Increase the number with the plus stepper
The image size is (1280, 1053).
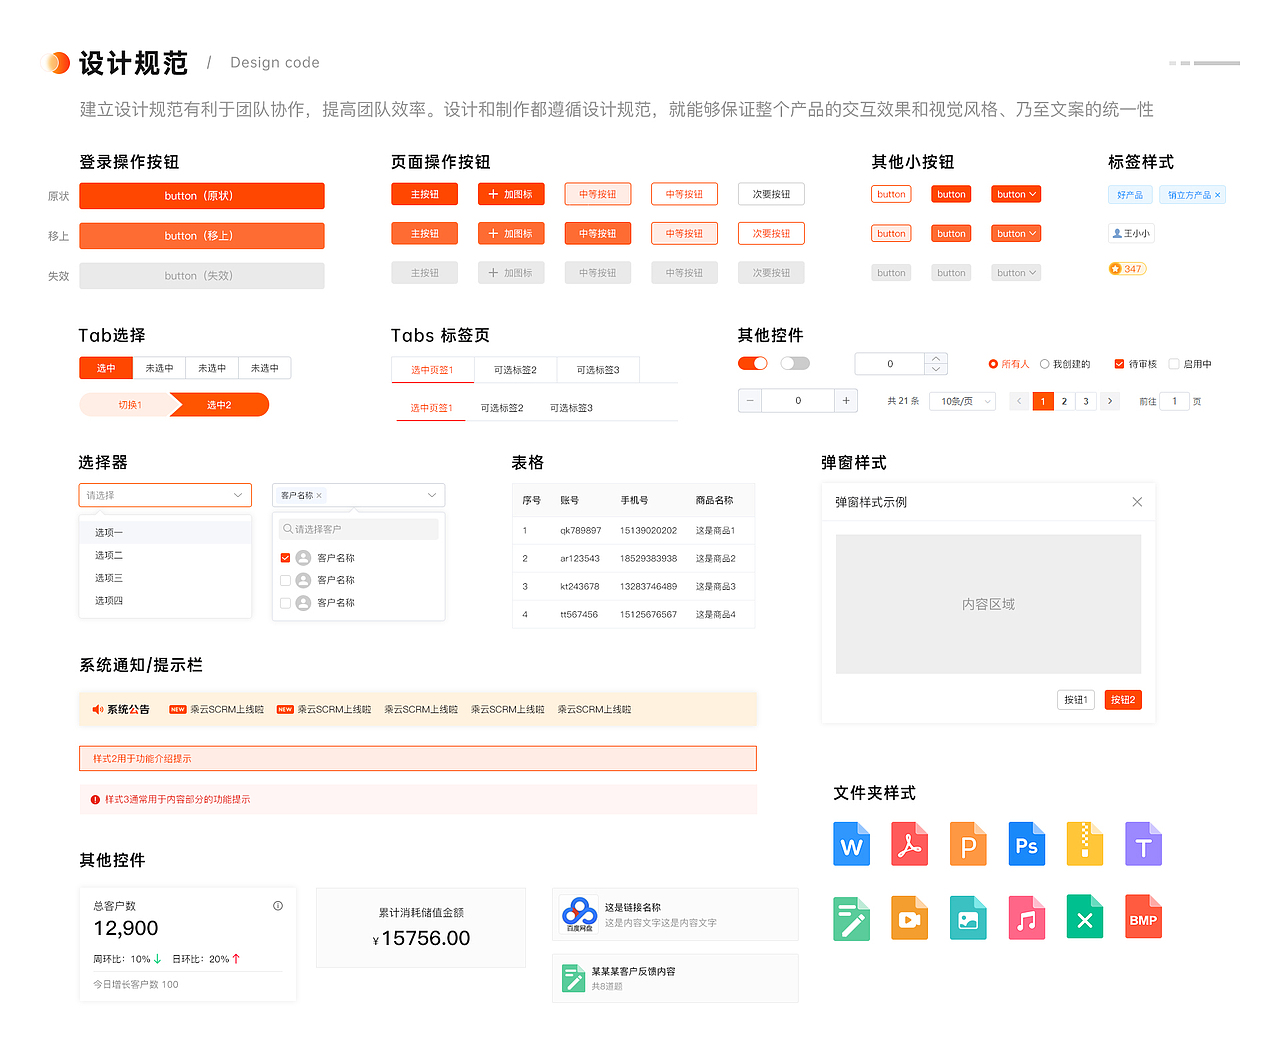846,400
